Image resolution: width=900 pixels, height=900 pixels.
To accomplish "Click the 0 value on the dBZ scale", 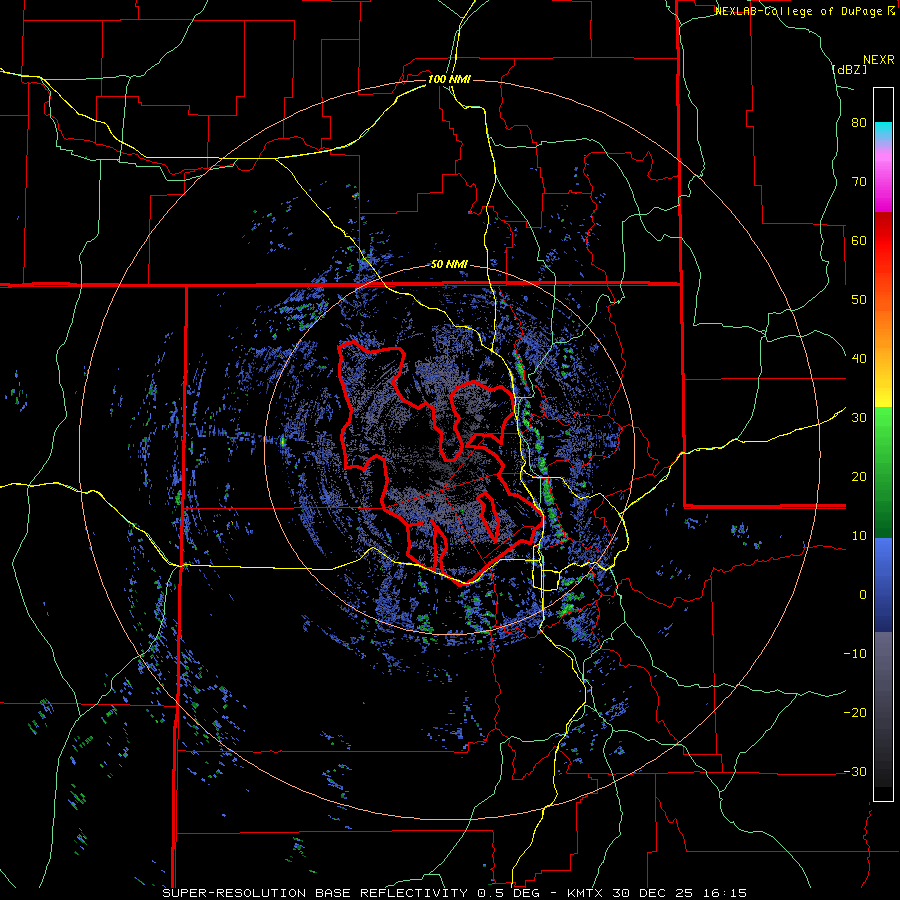I will 863,595.
